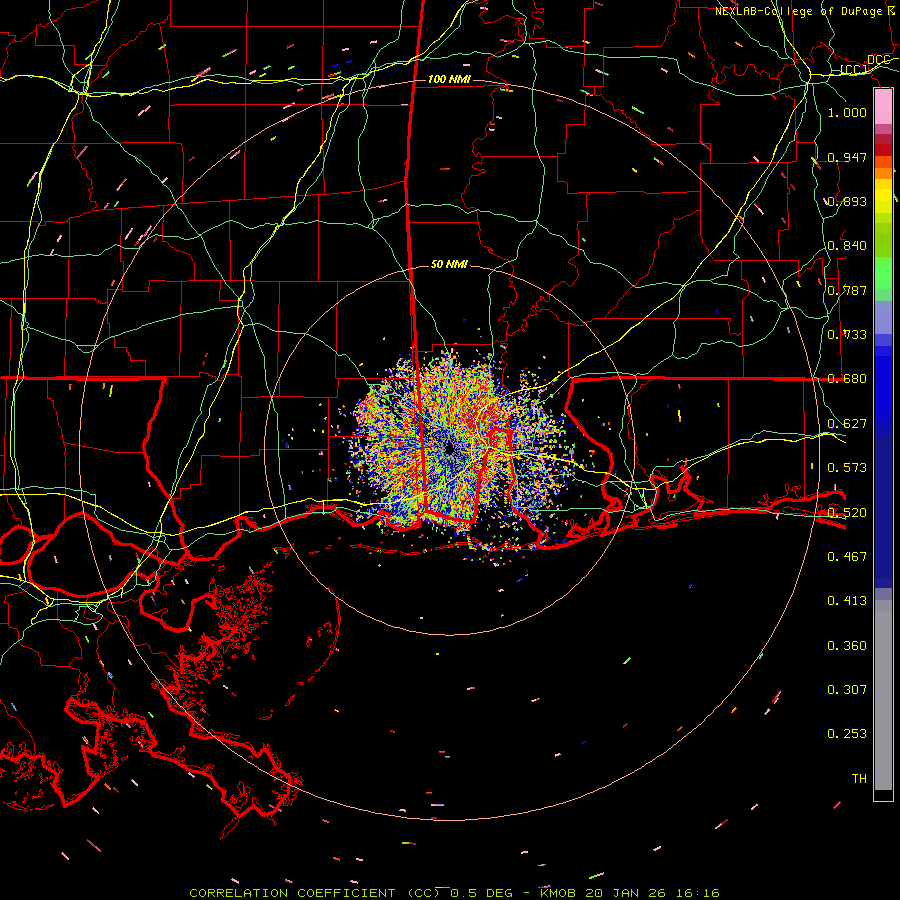The image size is (900, 900).
Task: Select the 0.413 scale value
Action: [847, 601]
